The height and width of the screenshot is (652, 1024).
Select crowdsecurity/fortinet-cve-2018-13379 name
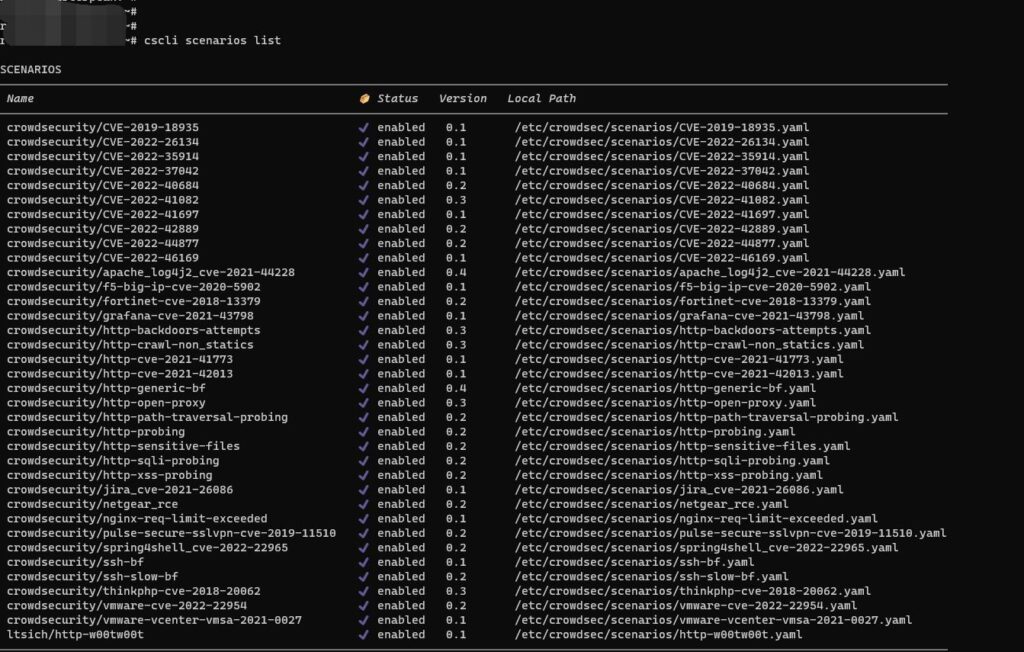pyautogui.click(x=133, y=301)
